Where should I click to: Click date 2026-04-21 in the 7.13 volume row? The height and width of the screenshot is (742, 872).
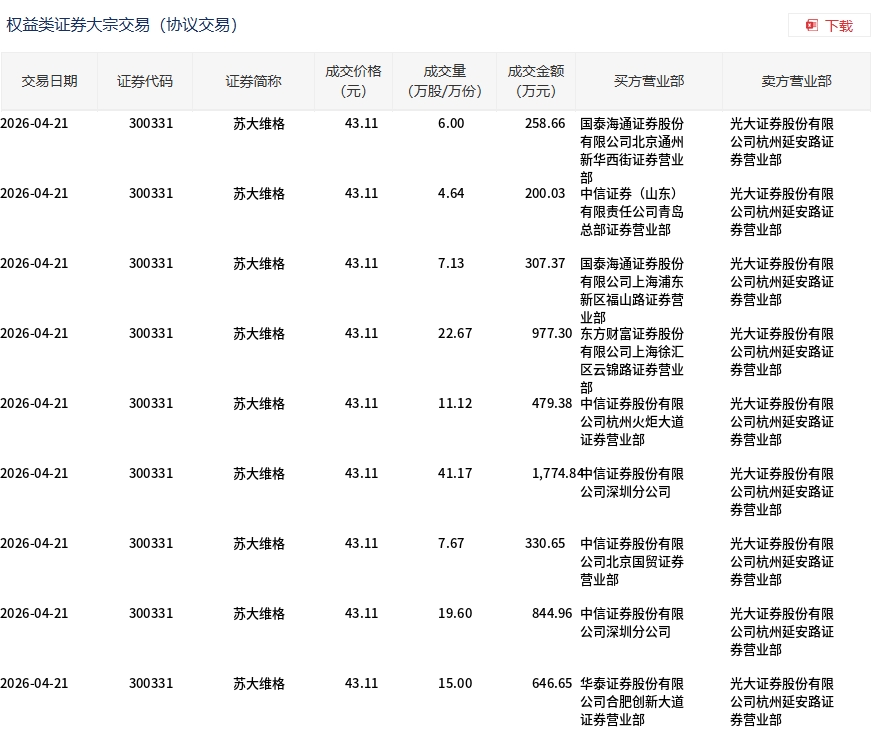tap(34, 264)
